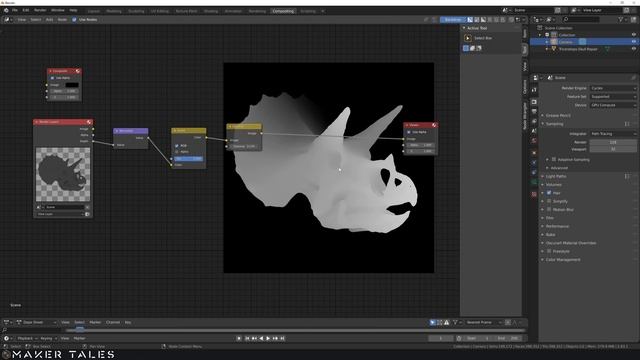Toggle the Simplify checkbox
This screenshot has width=640, height=360.
[x=549, y=201]
